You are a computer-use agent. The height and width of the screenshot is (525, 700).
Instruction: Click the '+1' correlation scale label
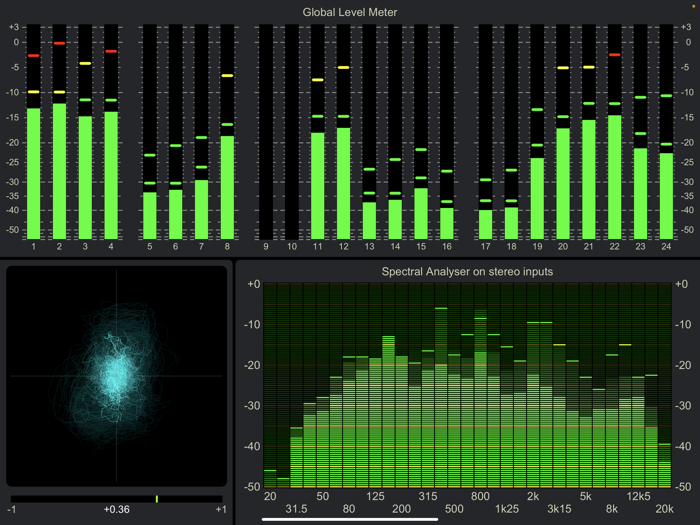tap(221, 509)
